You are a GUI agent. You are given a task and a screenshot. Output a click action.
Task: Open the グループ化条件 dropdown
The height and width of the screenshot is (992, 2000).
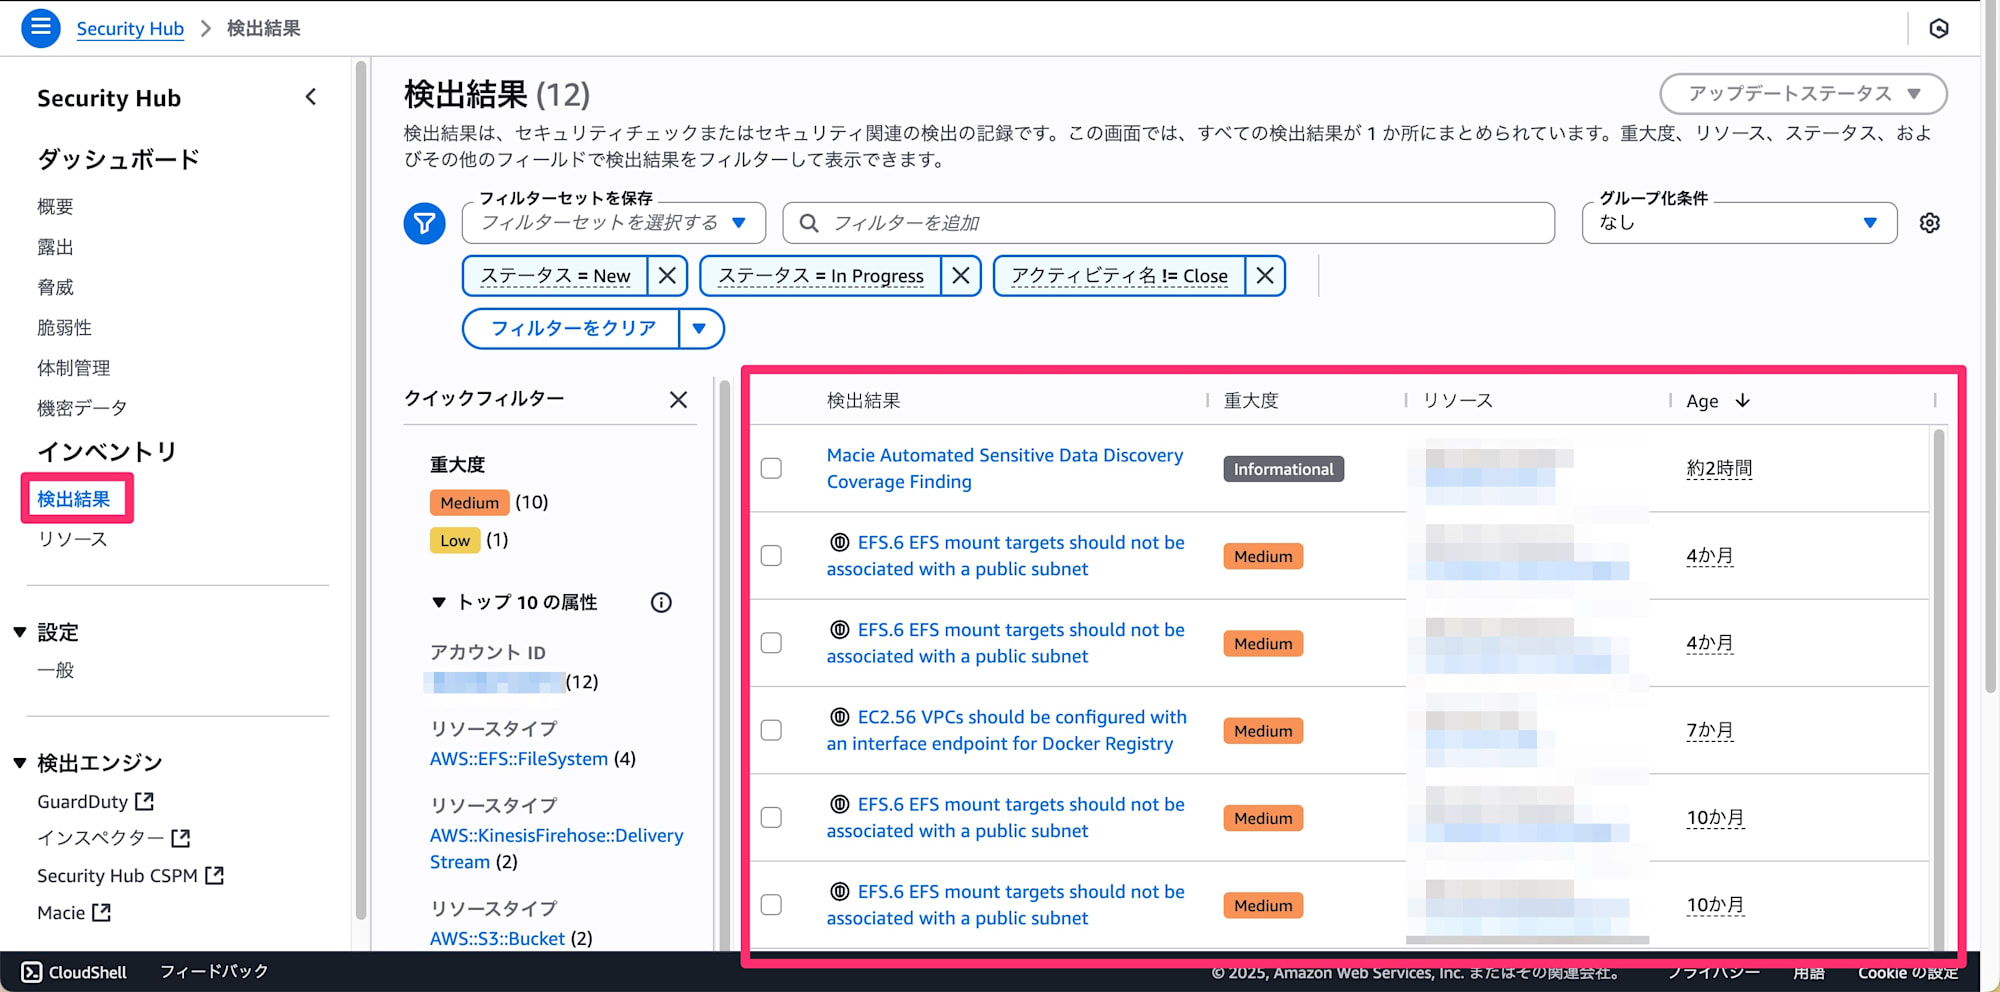click(x=1739, y=223)
